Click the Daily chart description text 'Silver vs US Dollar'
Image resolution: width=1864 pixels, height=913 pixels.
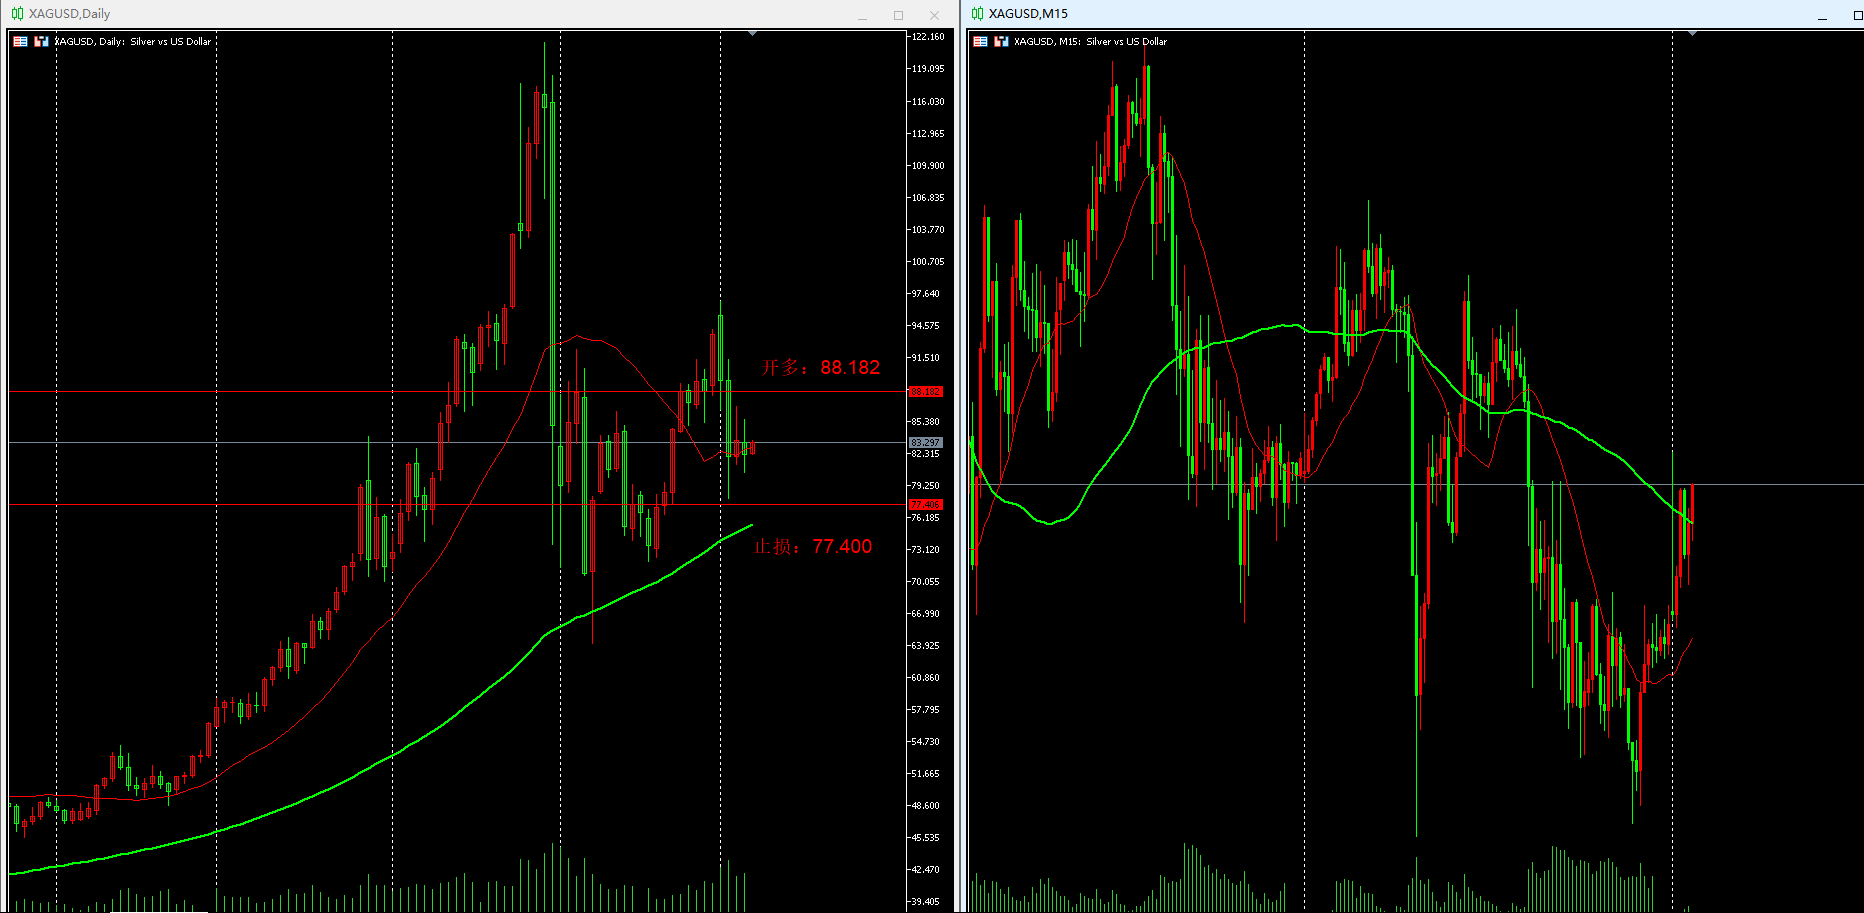pos(170,42)
